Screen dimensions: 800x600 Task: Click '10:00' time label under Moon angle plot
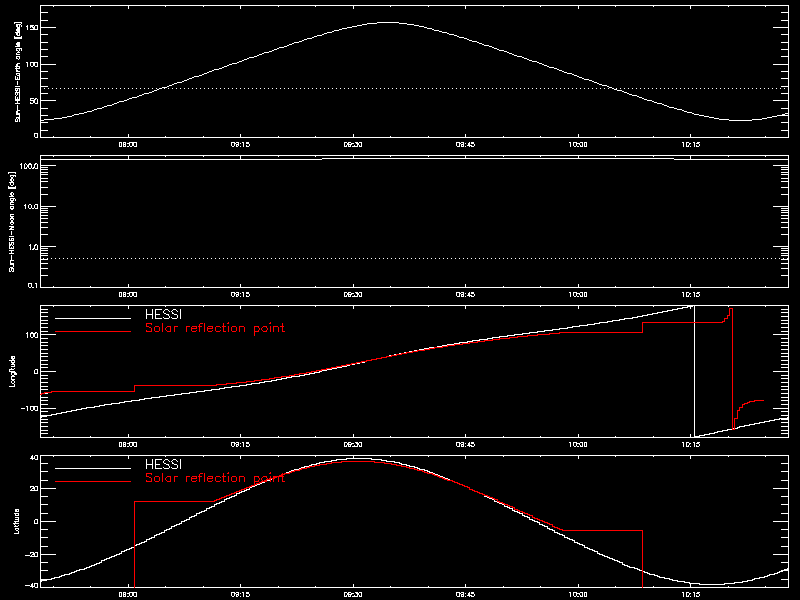(x=578, y=294)
